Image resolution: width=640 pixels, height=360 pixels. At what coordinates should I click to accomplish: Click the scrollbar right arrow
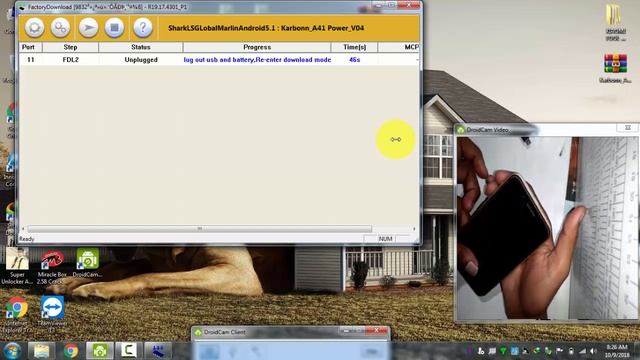[x=414, y=229]
